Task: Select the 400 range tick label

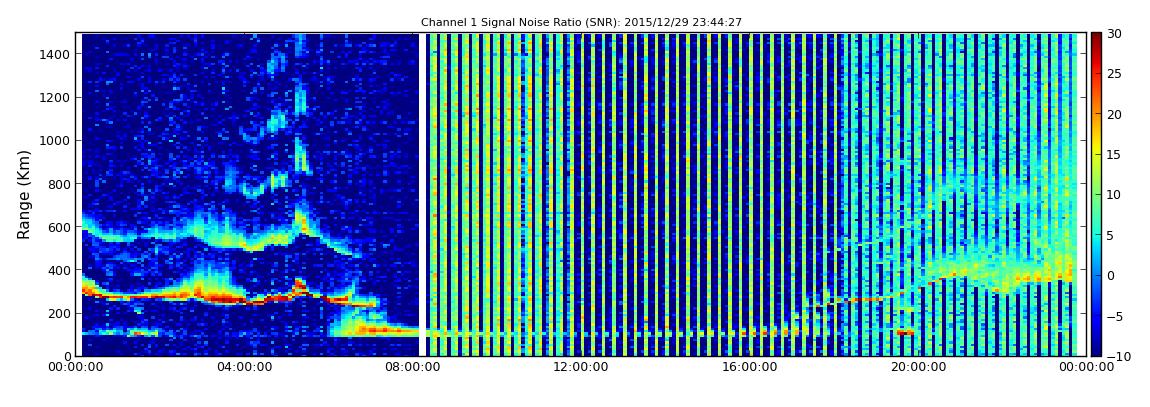Action: click(x=59, y=271)
